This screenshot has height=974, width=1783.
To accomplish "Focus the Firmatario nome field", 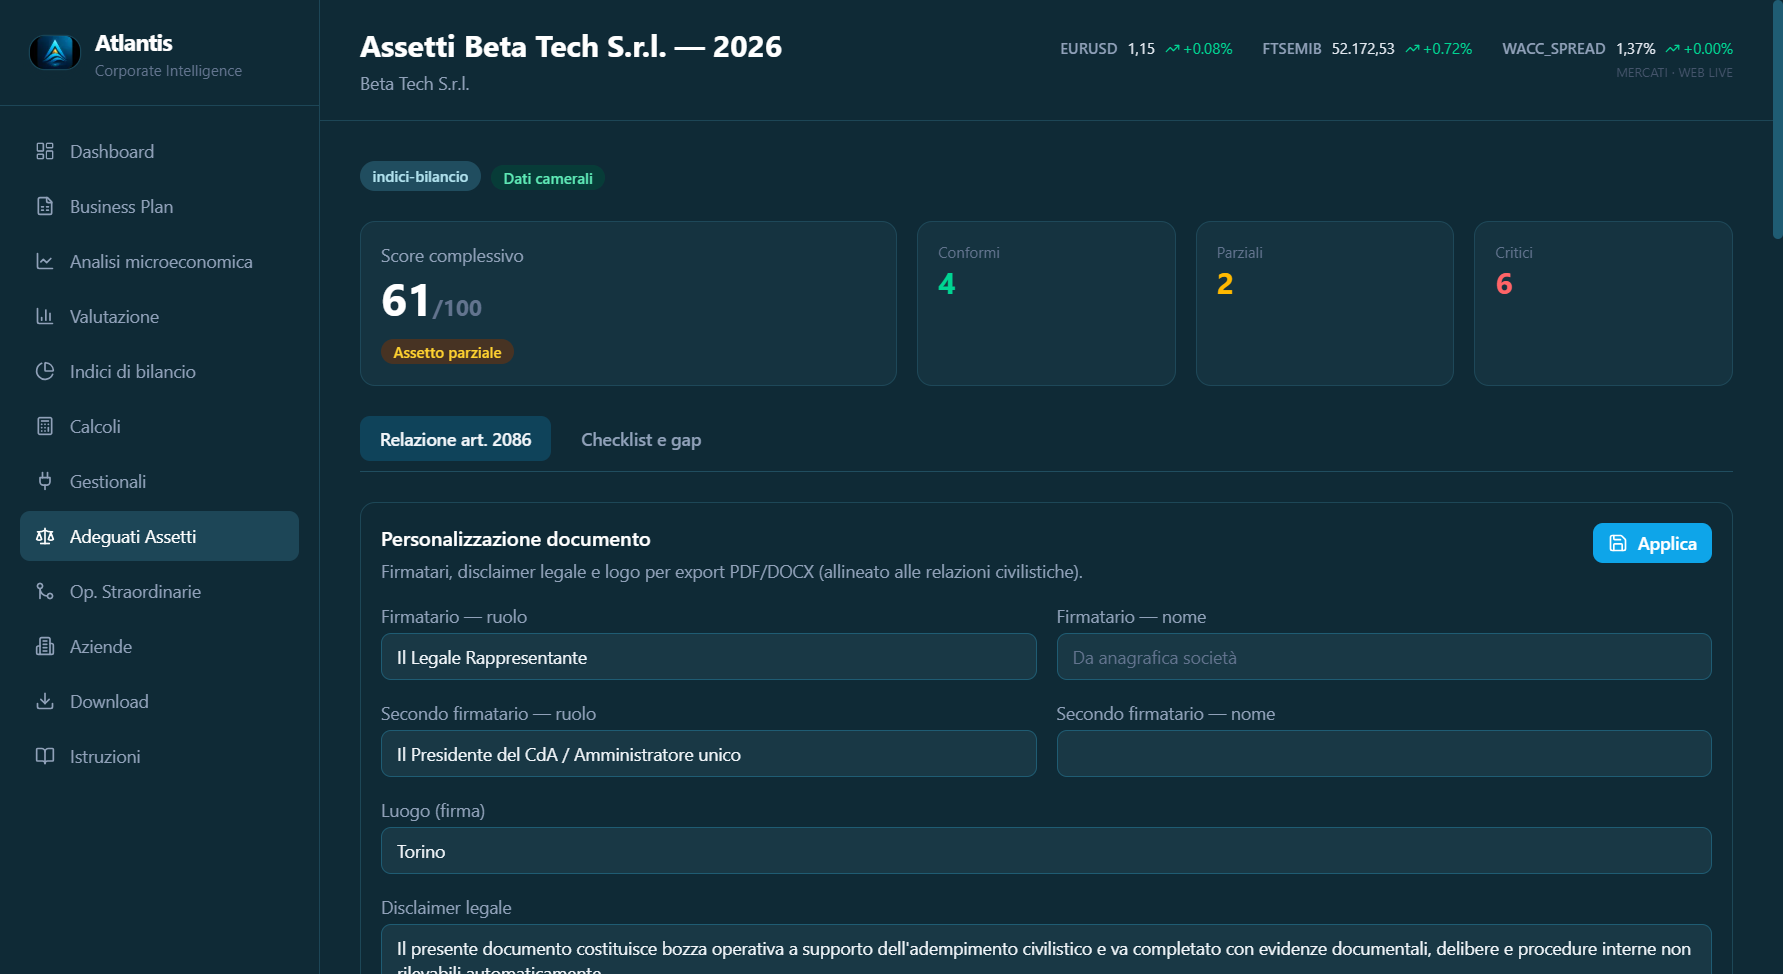I will pyautogui.click(x=1384, y=657).
